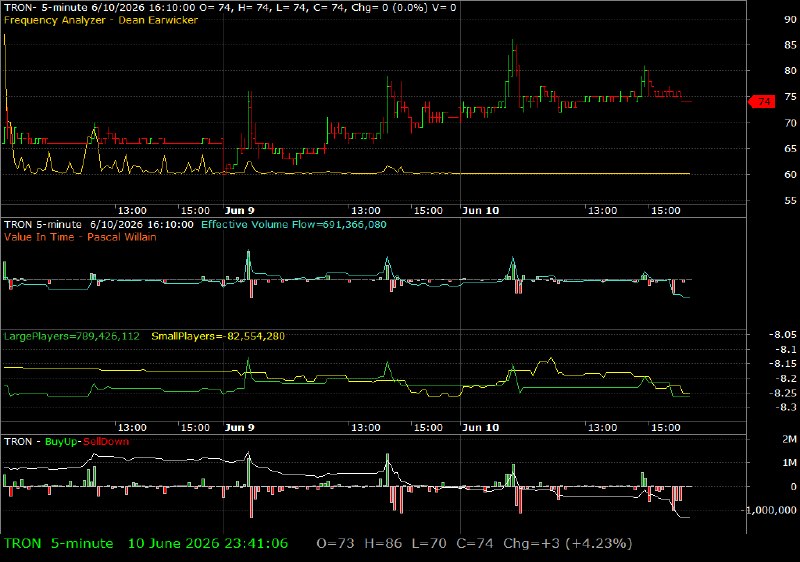This screenshot has height=562, width=800.
Task: Click the 2M volume axis label
Action: tap(789, 439)
